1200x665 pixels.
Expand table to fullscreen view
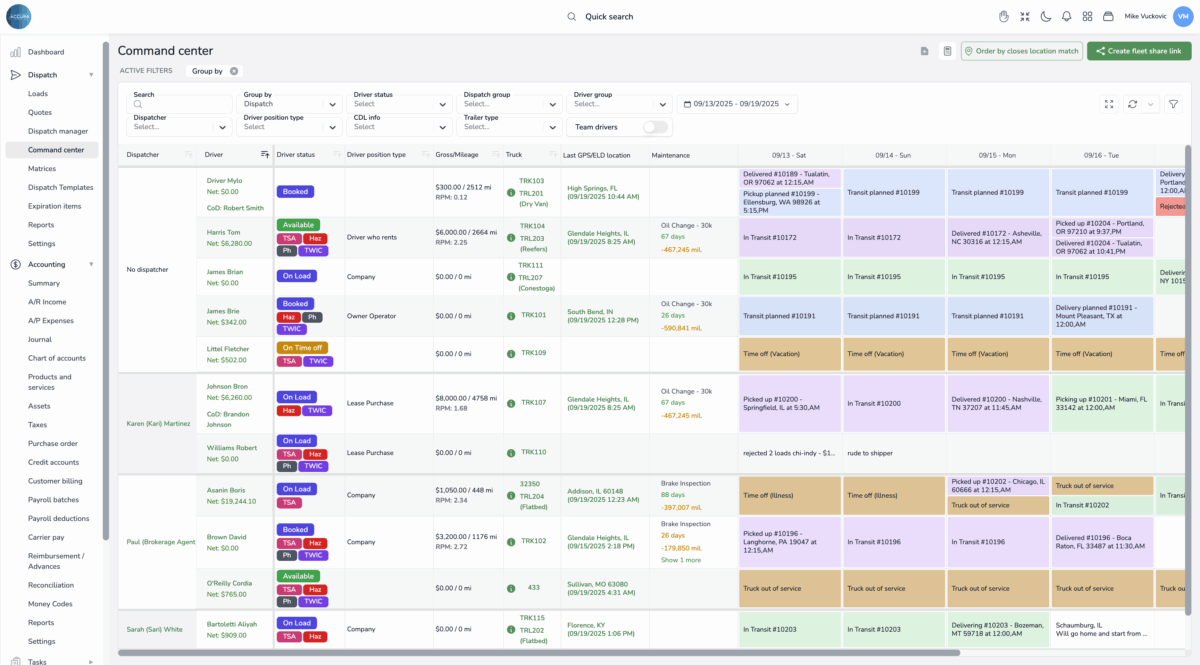pyautogui.click(x=1108, y=104)
